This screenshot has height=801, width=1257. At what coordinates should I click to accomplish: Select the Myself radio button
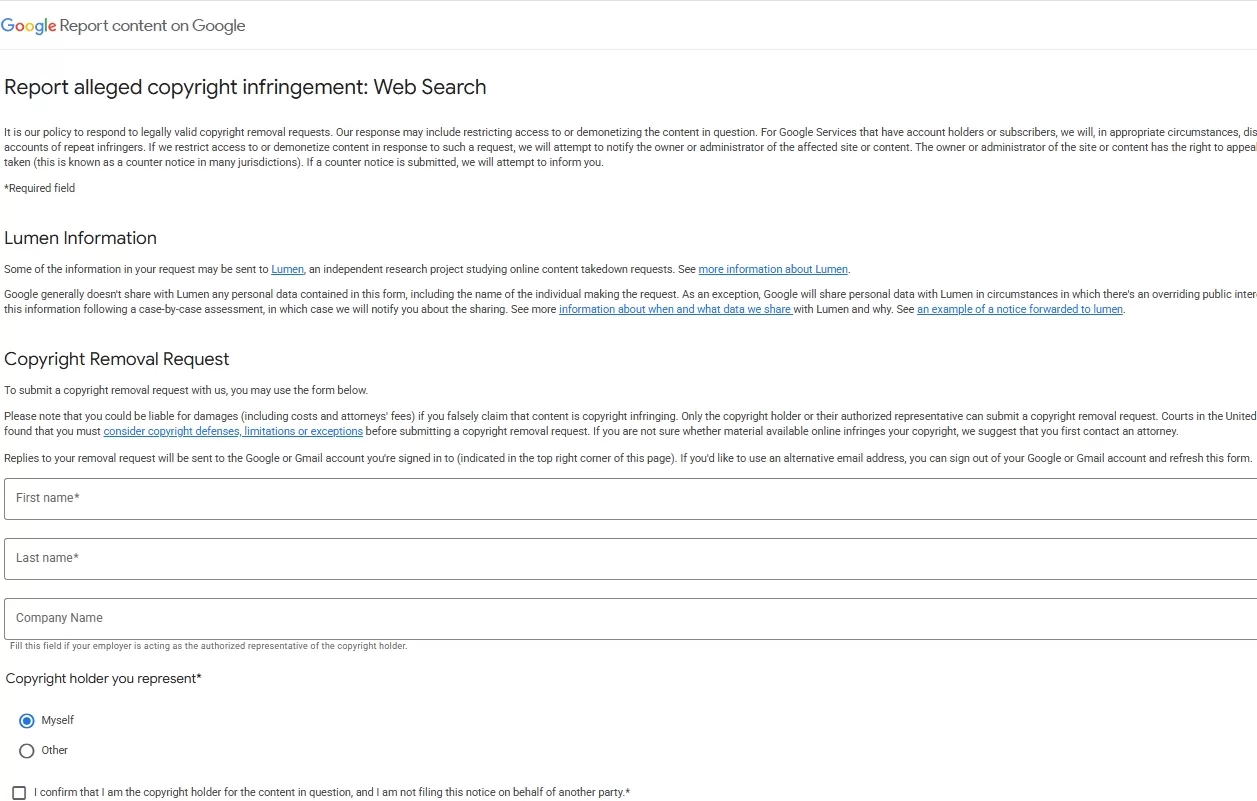click(27, 721)
